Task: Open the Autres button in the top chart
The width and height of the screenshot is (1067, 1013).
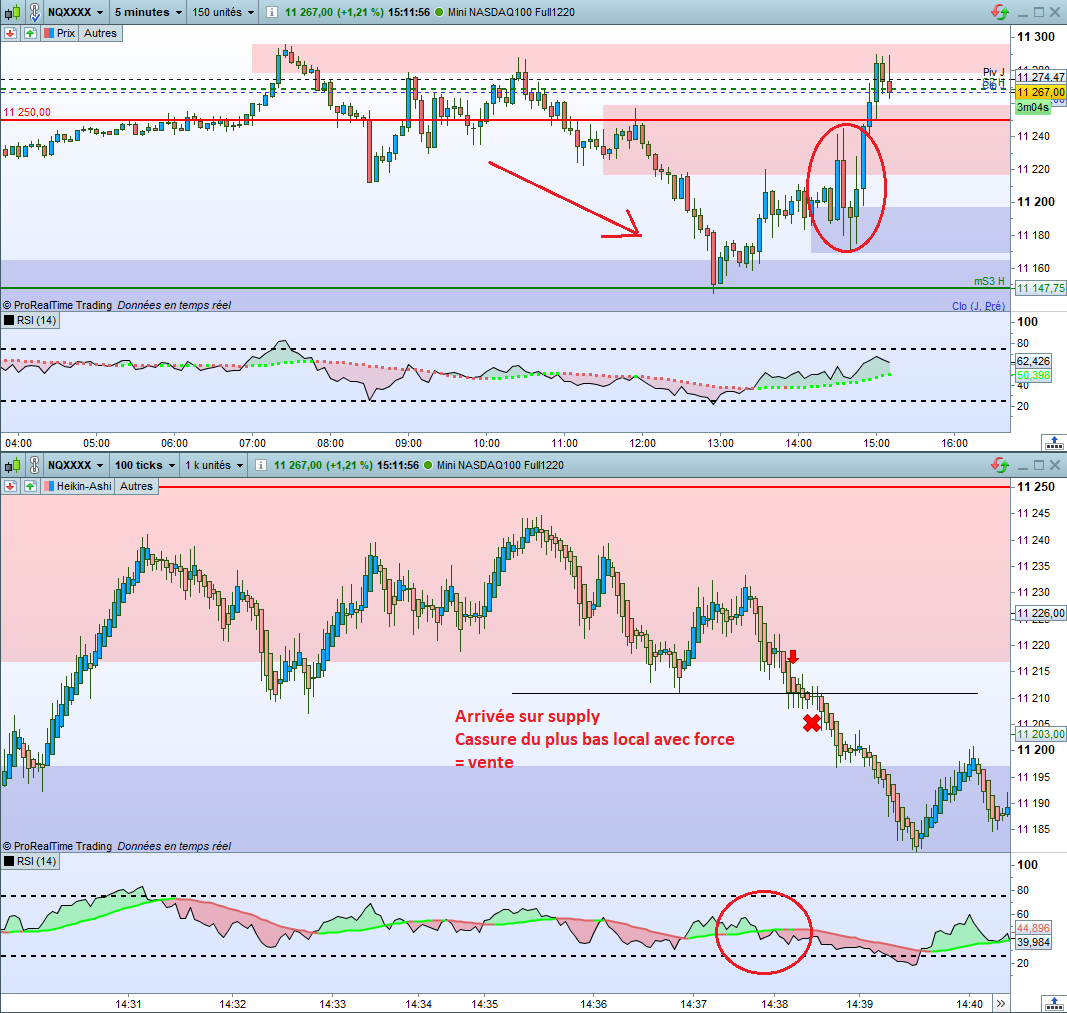Action: [x=100, y=33]
